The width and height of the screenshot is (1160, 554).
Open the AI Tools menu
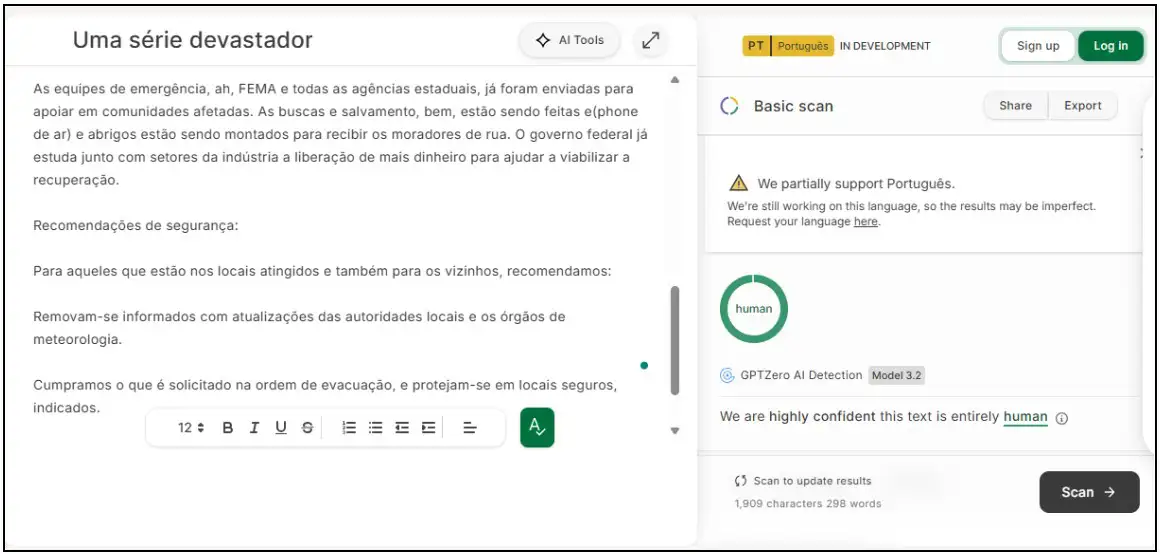pos(569,41)
